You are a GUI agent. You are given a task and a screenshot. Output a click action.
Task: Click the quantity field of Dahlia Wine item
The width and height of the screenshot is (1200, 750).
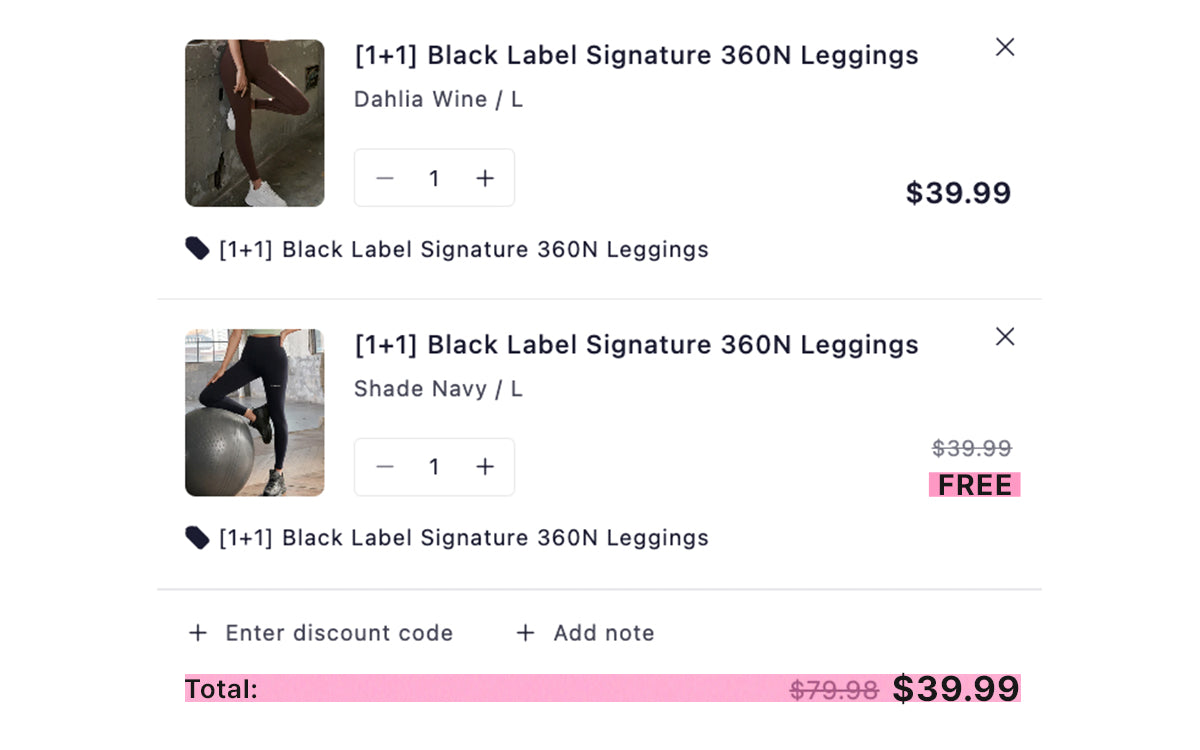[x=434, y=178]
